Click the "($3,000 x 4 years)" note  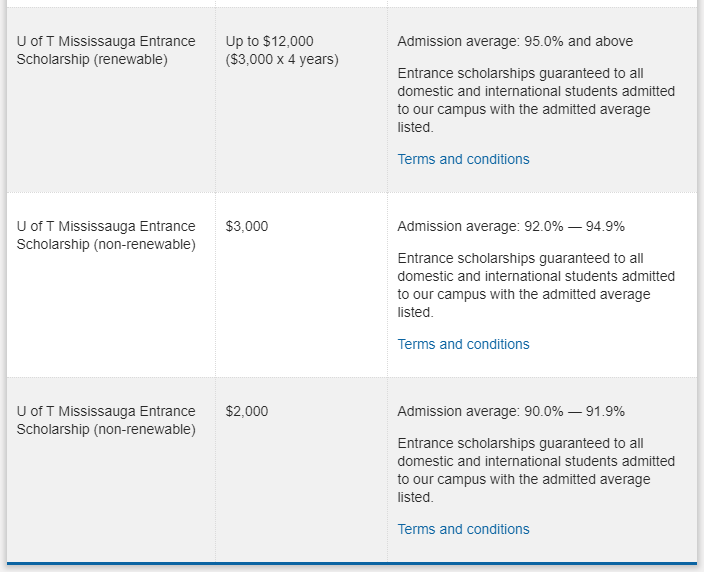point(282,59)
